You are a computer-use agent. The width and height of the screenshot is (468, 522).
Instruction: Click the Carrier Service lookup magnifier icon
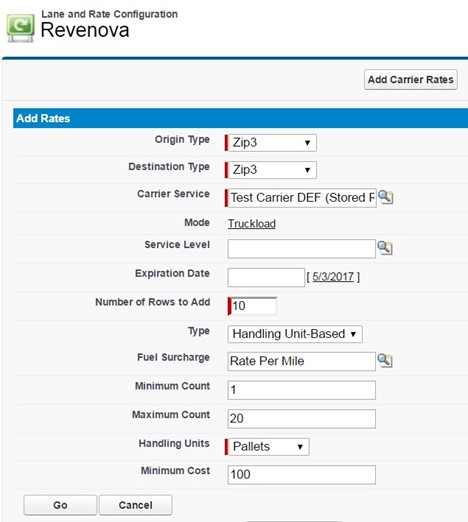[x=385, y=197]
